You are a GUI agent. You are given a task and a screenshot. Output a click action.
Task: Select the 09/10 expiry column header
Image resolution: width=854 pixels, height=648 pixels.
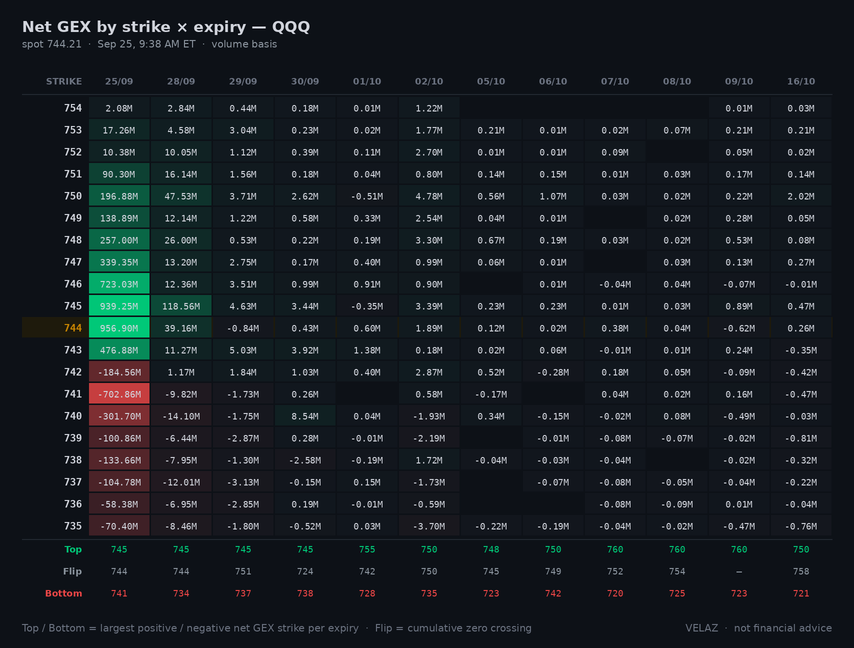point(739,81)
